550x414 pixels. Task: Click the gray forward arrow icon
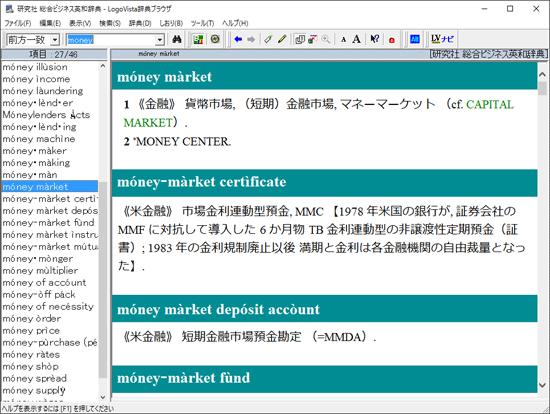(251, 39)
